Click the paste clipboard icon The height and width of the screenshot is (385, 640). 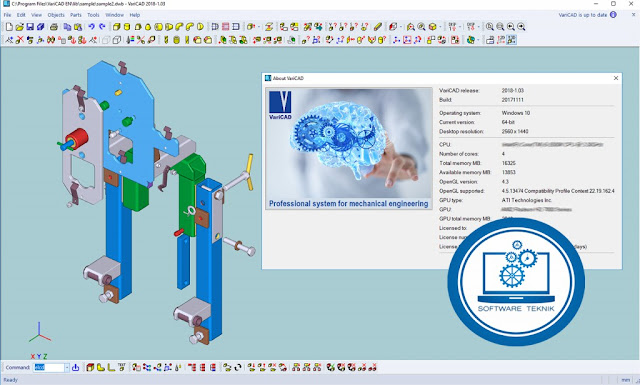click(78, 27)
